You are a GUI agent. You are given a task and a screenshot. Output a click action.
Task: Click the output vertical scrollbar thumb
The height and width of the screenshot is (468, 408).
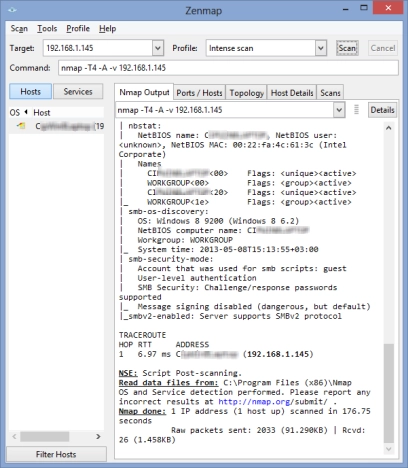coord(389,393)
